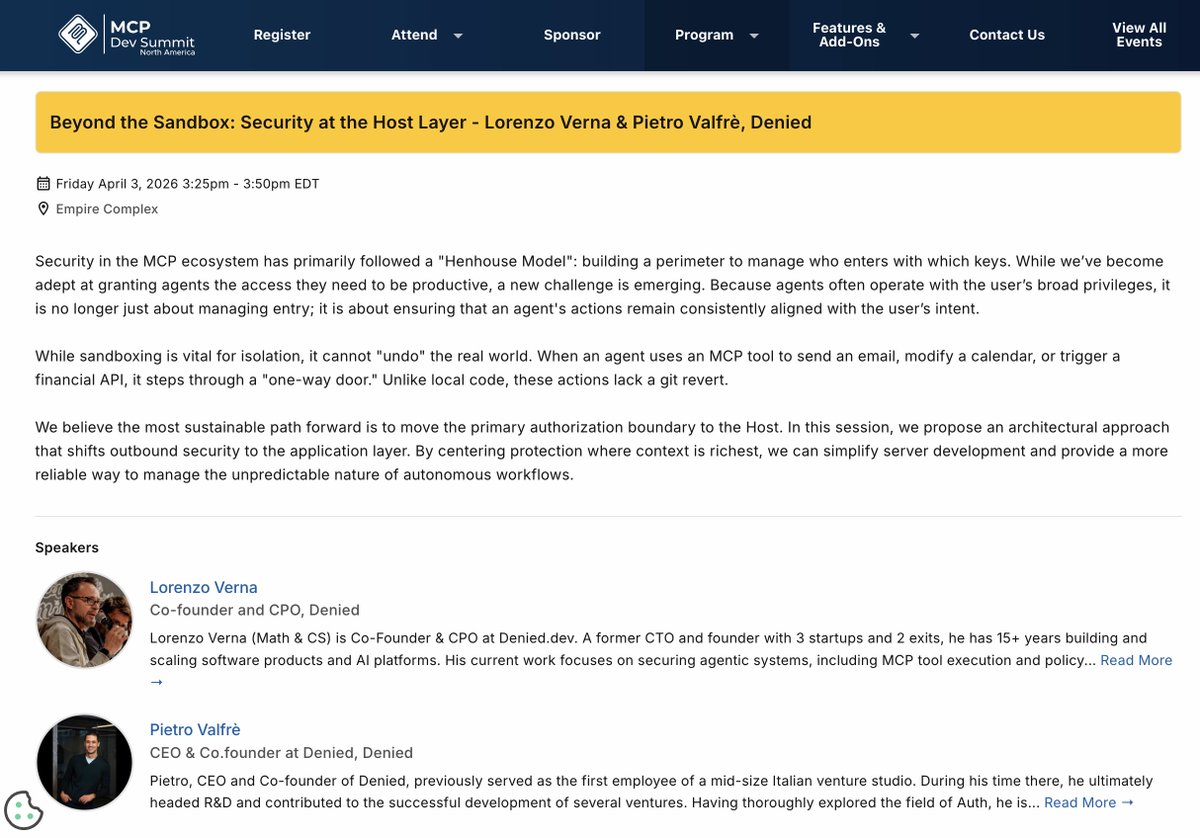
Task: Open Pietro Valfrè's speaker profile link
Action: click(x=195, y=729)
